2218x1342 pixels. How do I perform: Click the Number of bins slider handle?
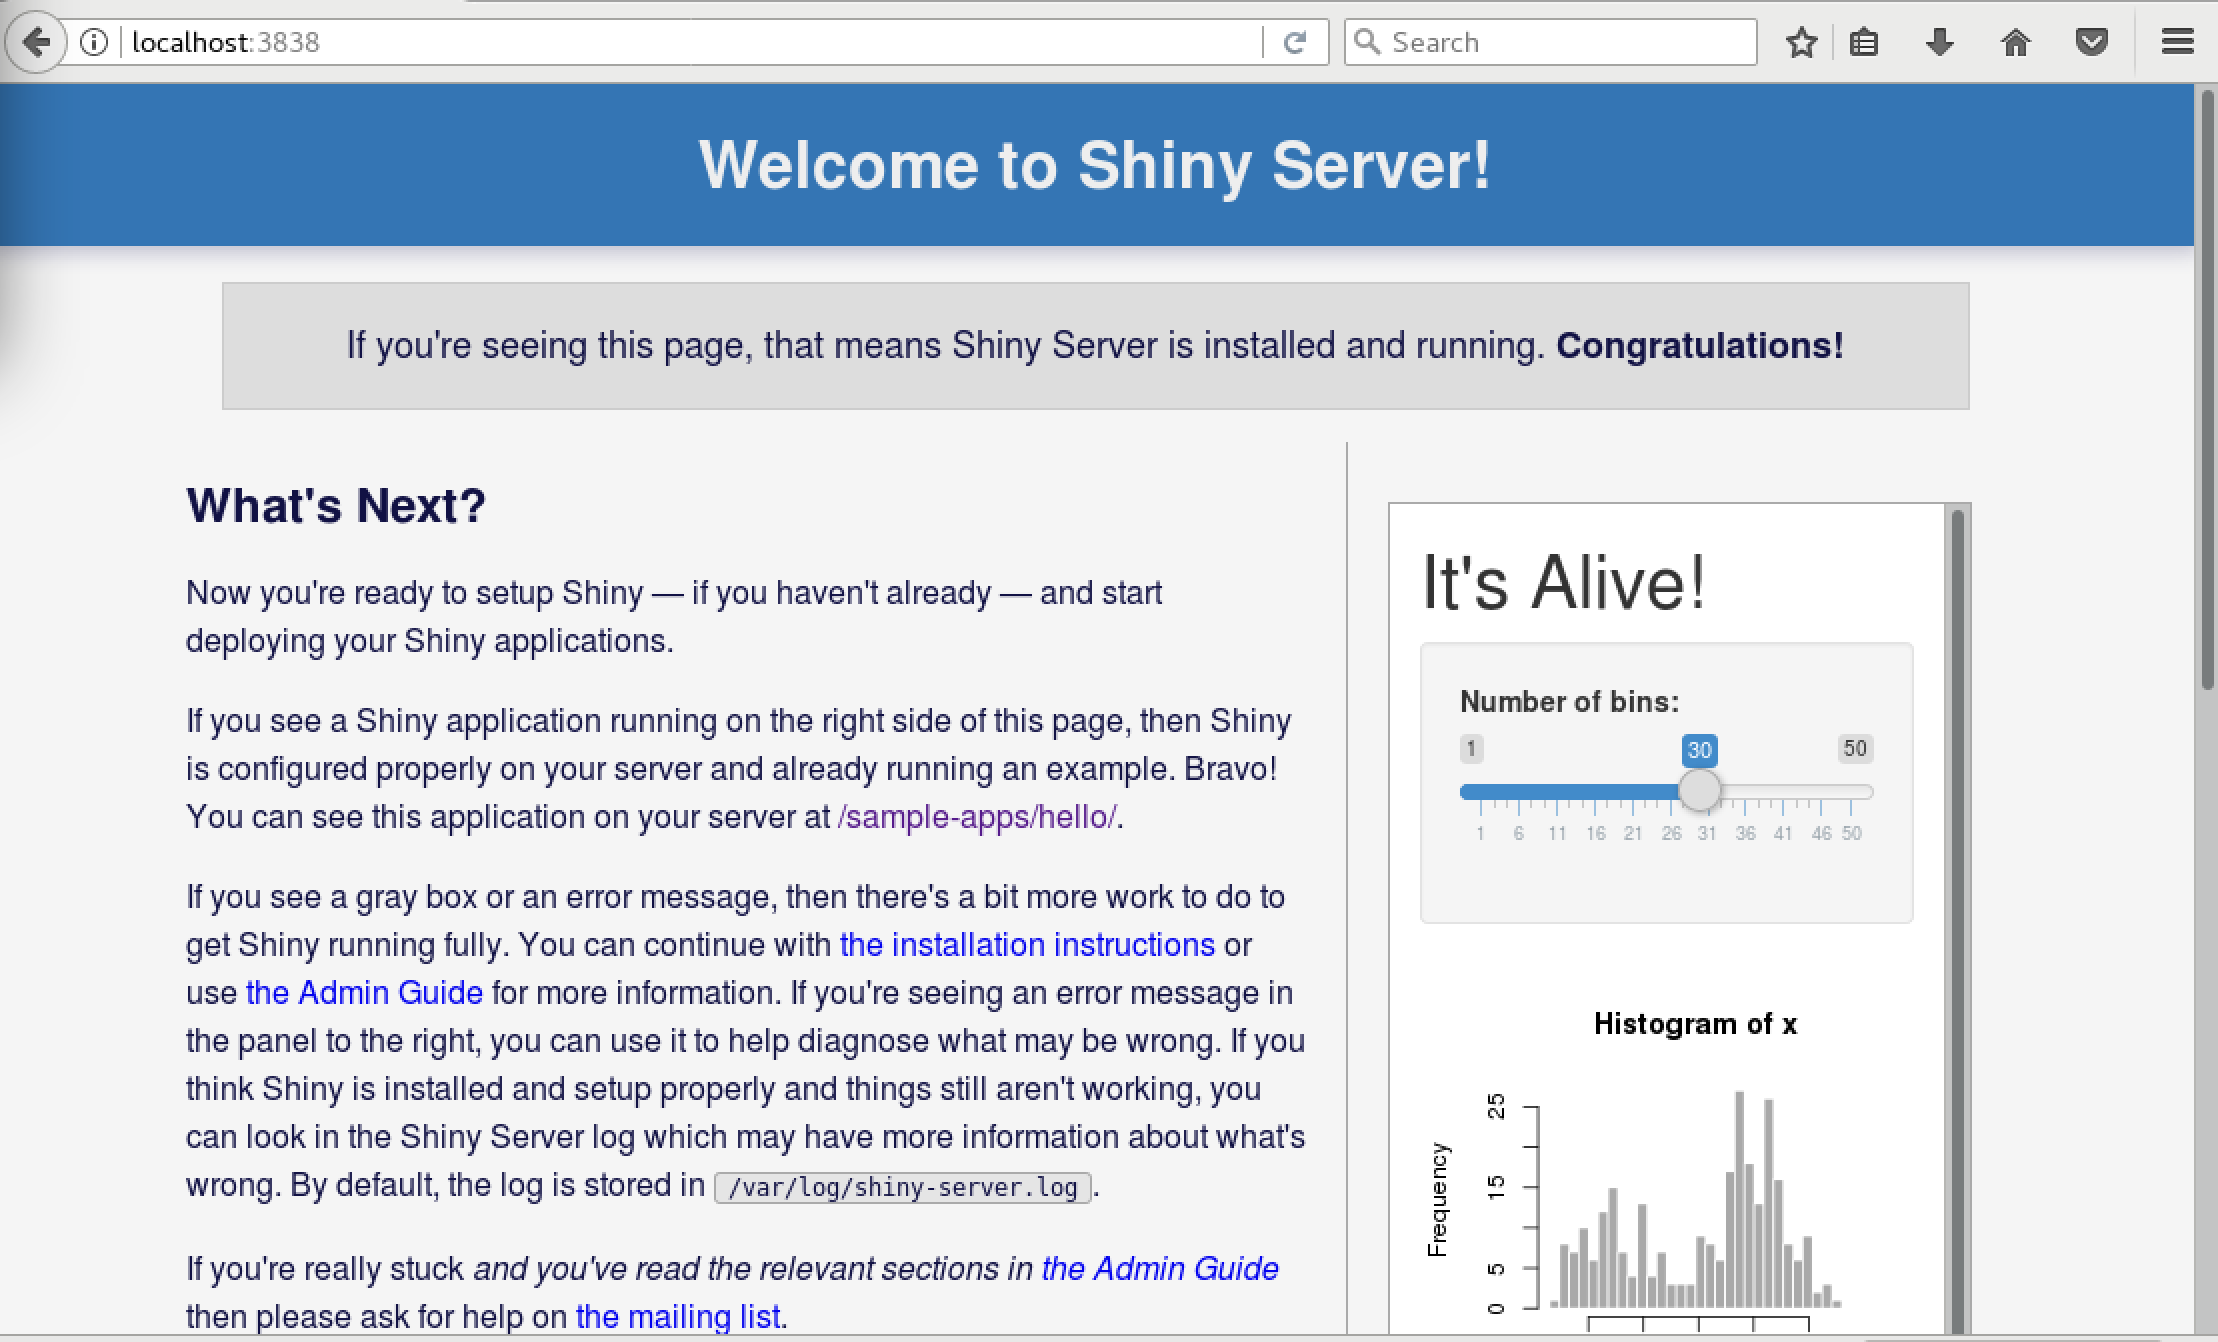point(1698,791)
